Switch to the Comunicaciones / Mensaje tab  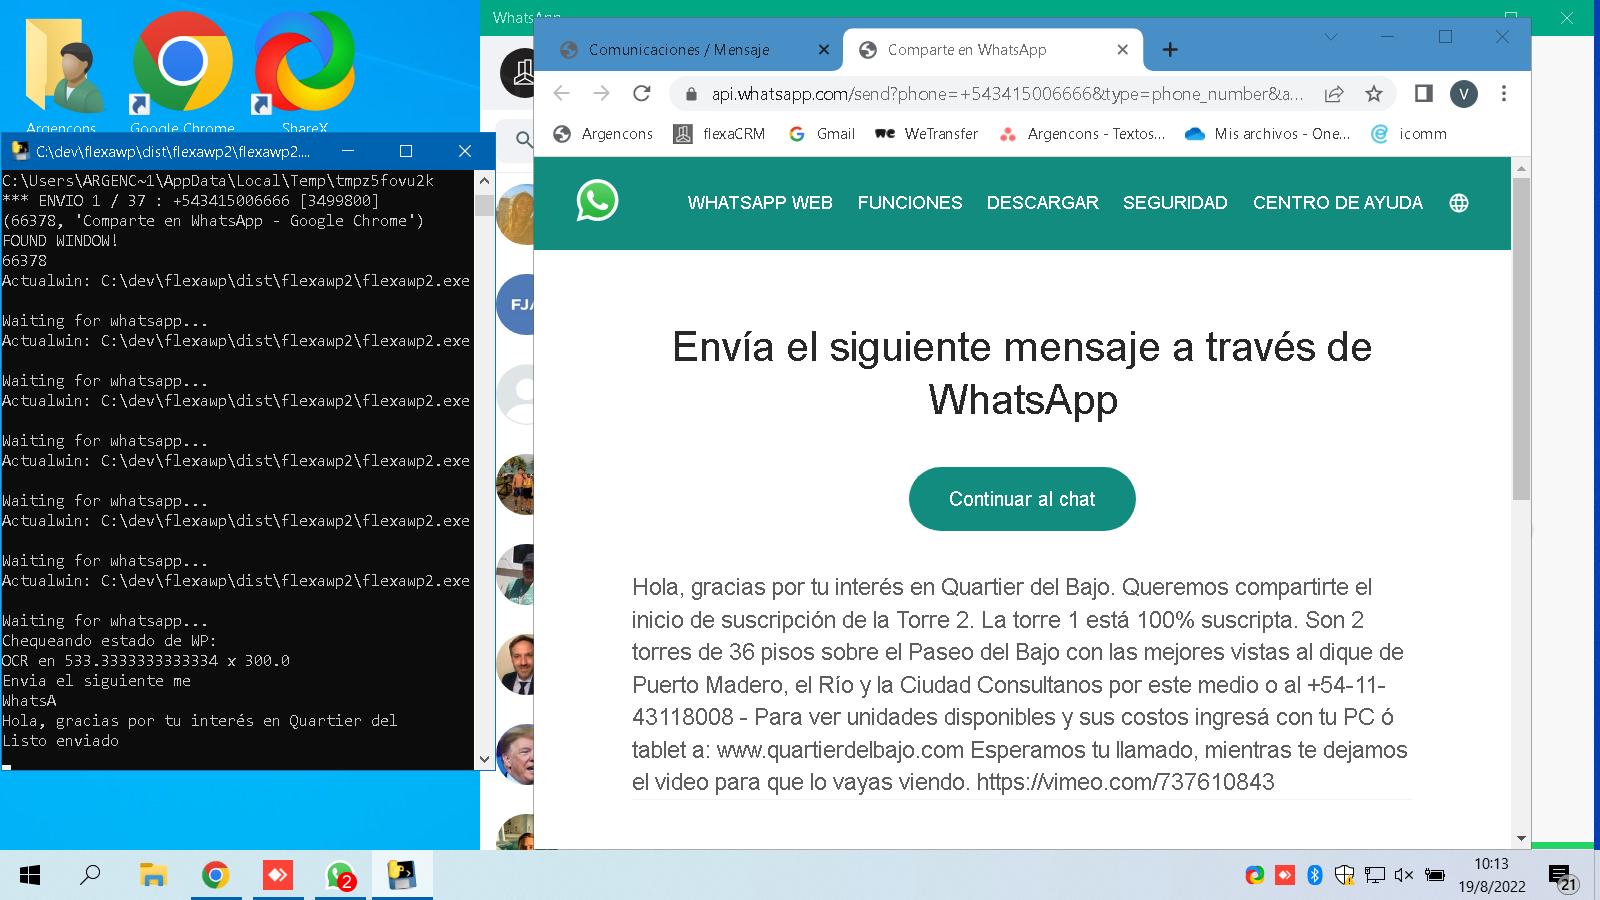(x=679, y=50)
